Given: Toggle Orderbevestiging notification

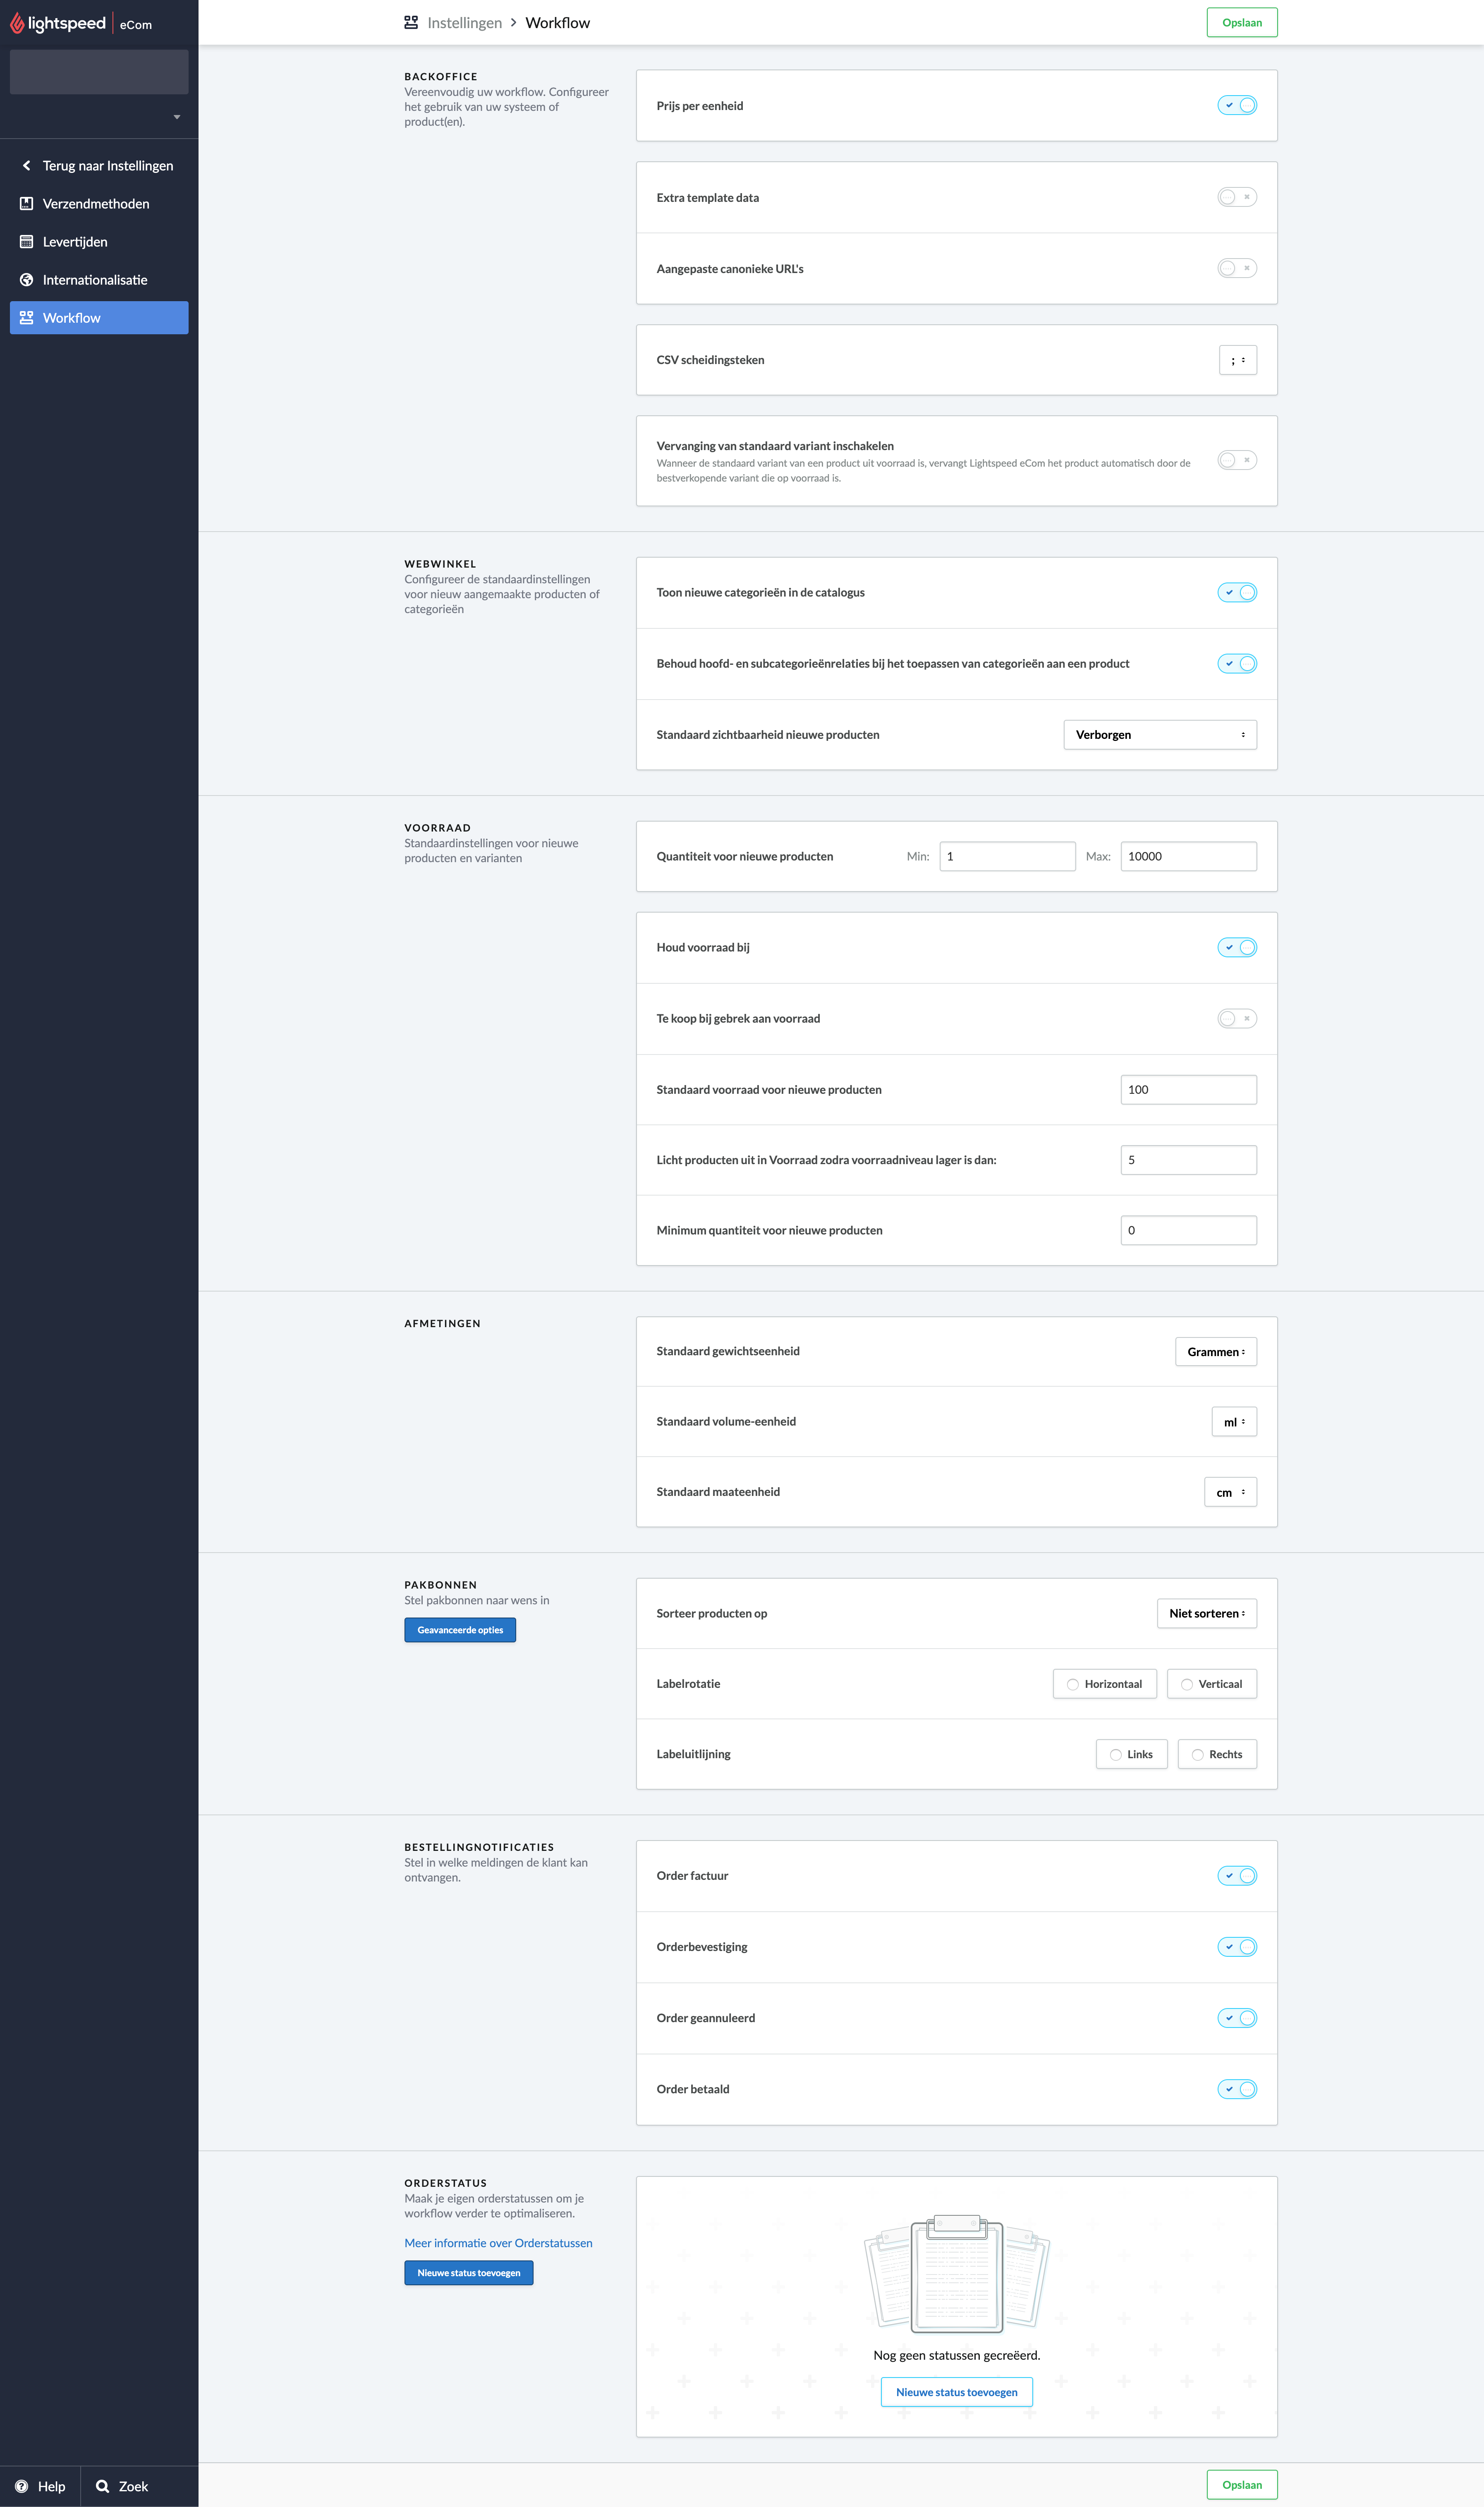Looking at the screenshot, I should coord(1237,1947).
